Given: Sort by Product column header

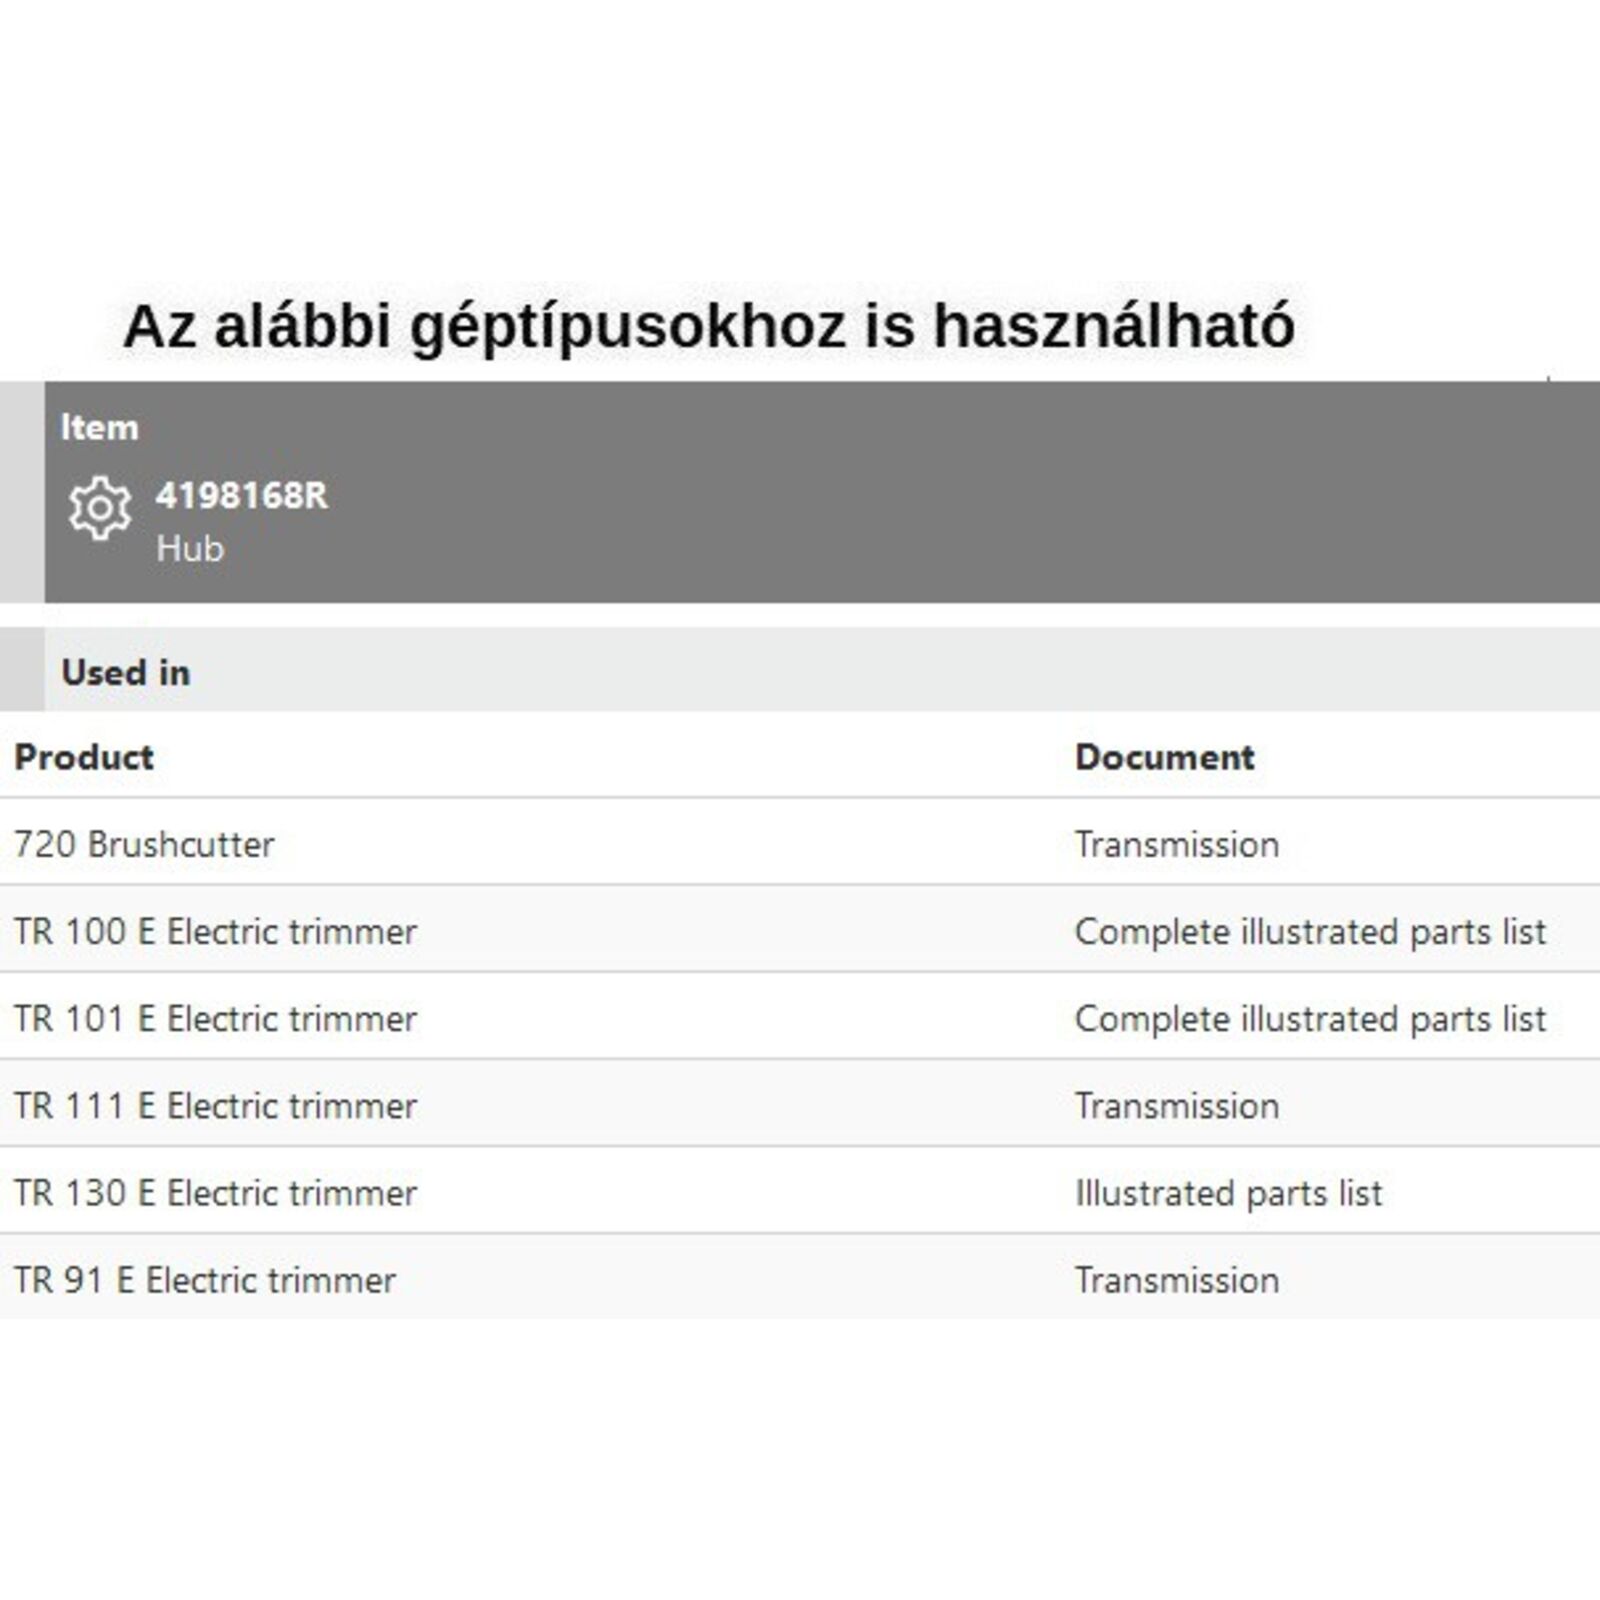Looking at the screenshot, I should pos(84,757).
